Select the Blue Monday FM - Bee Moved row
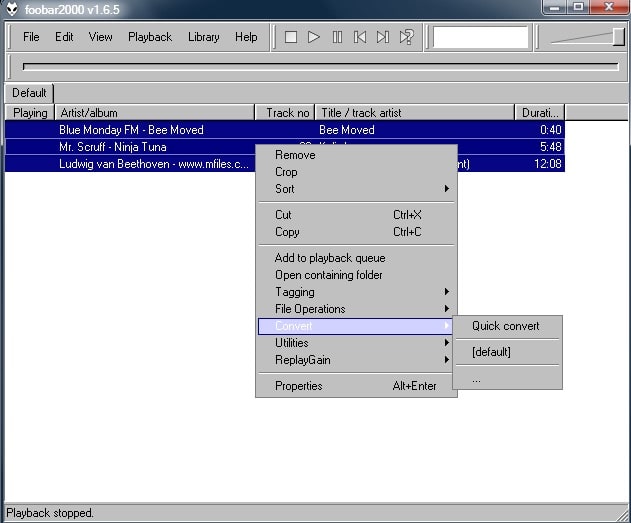The height and width of the screenshot is (523, 631). [x=284, y=130]
